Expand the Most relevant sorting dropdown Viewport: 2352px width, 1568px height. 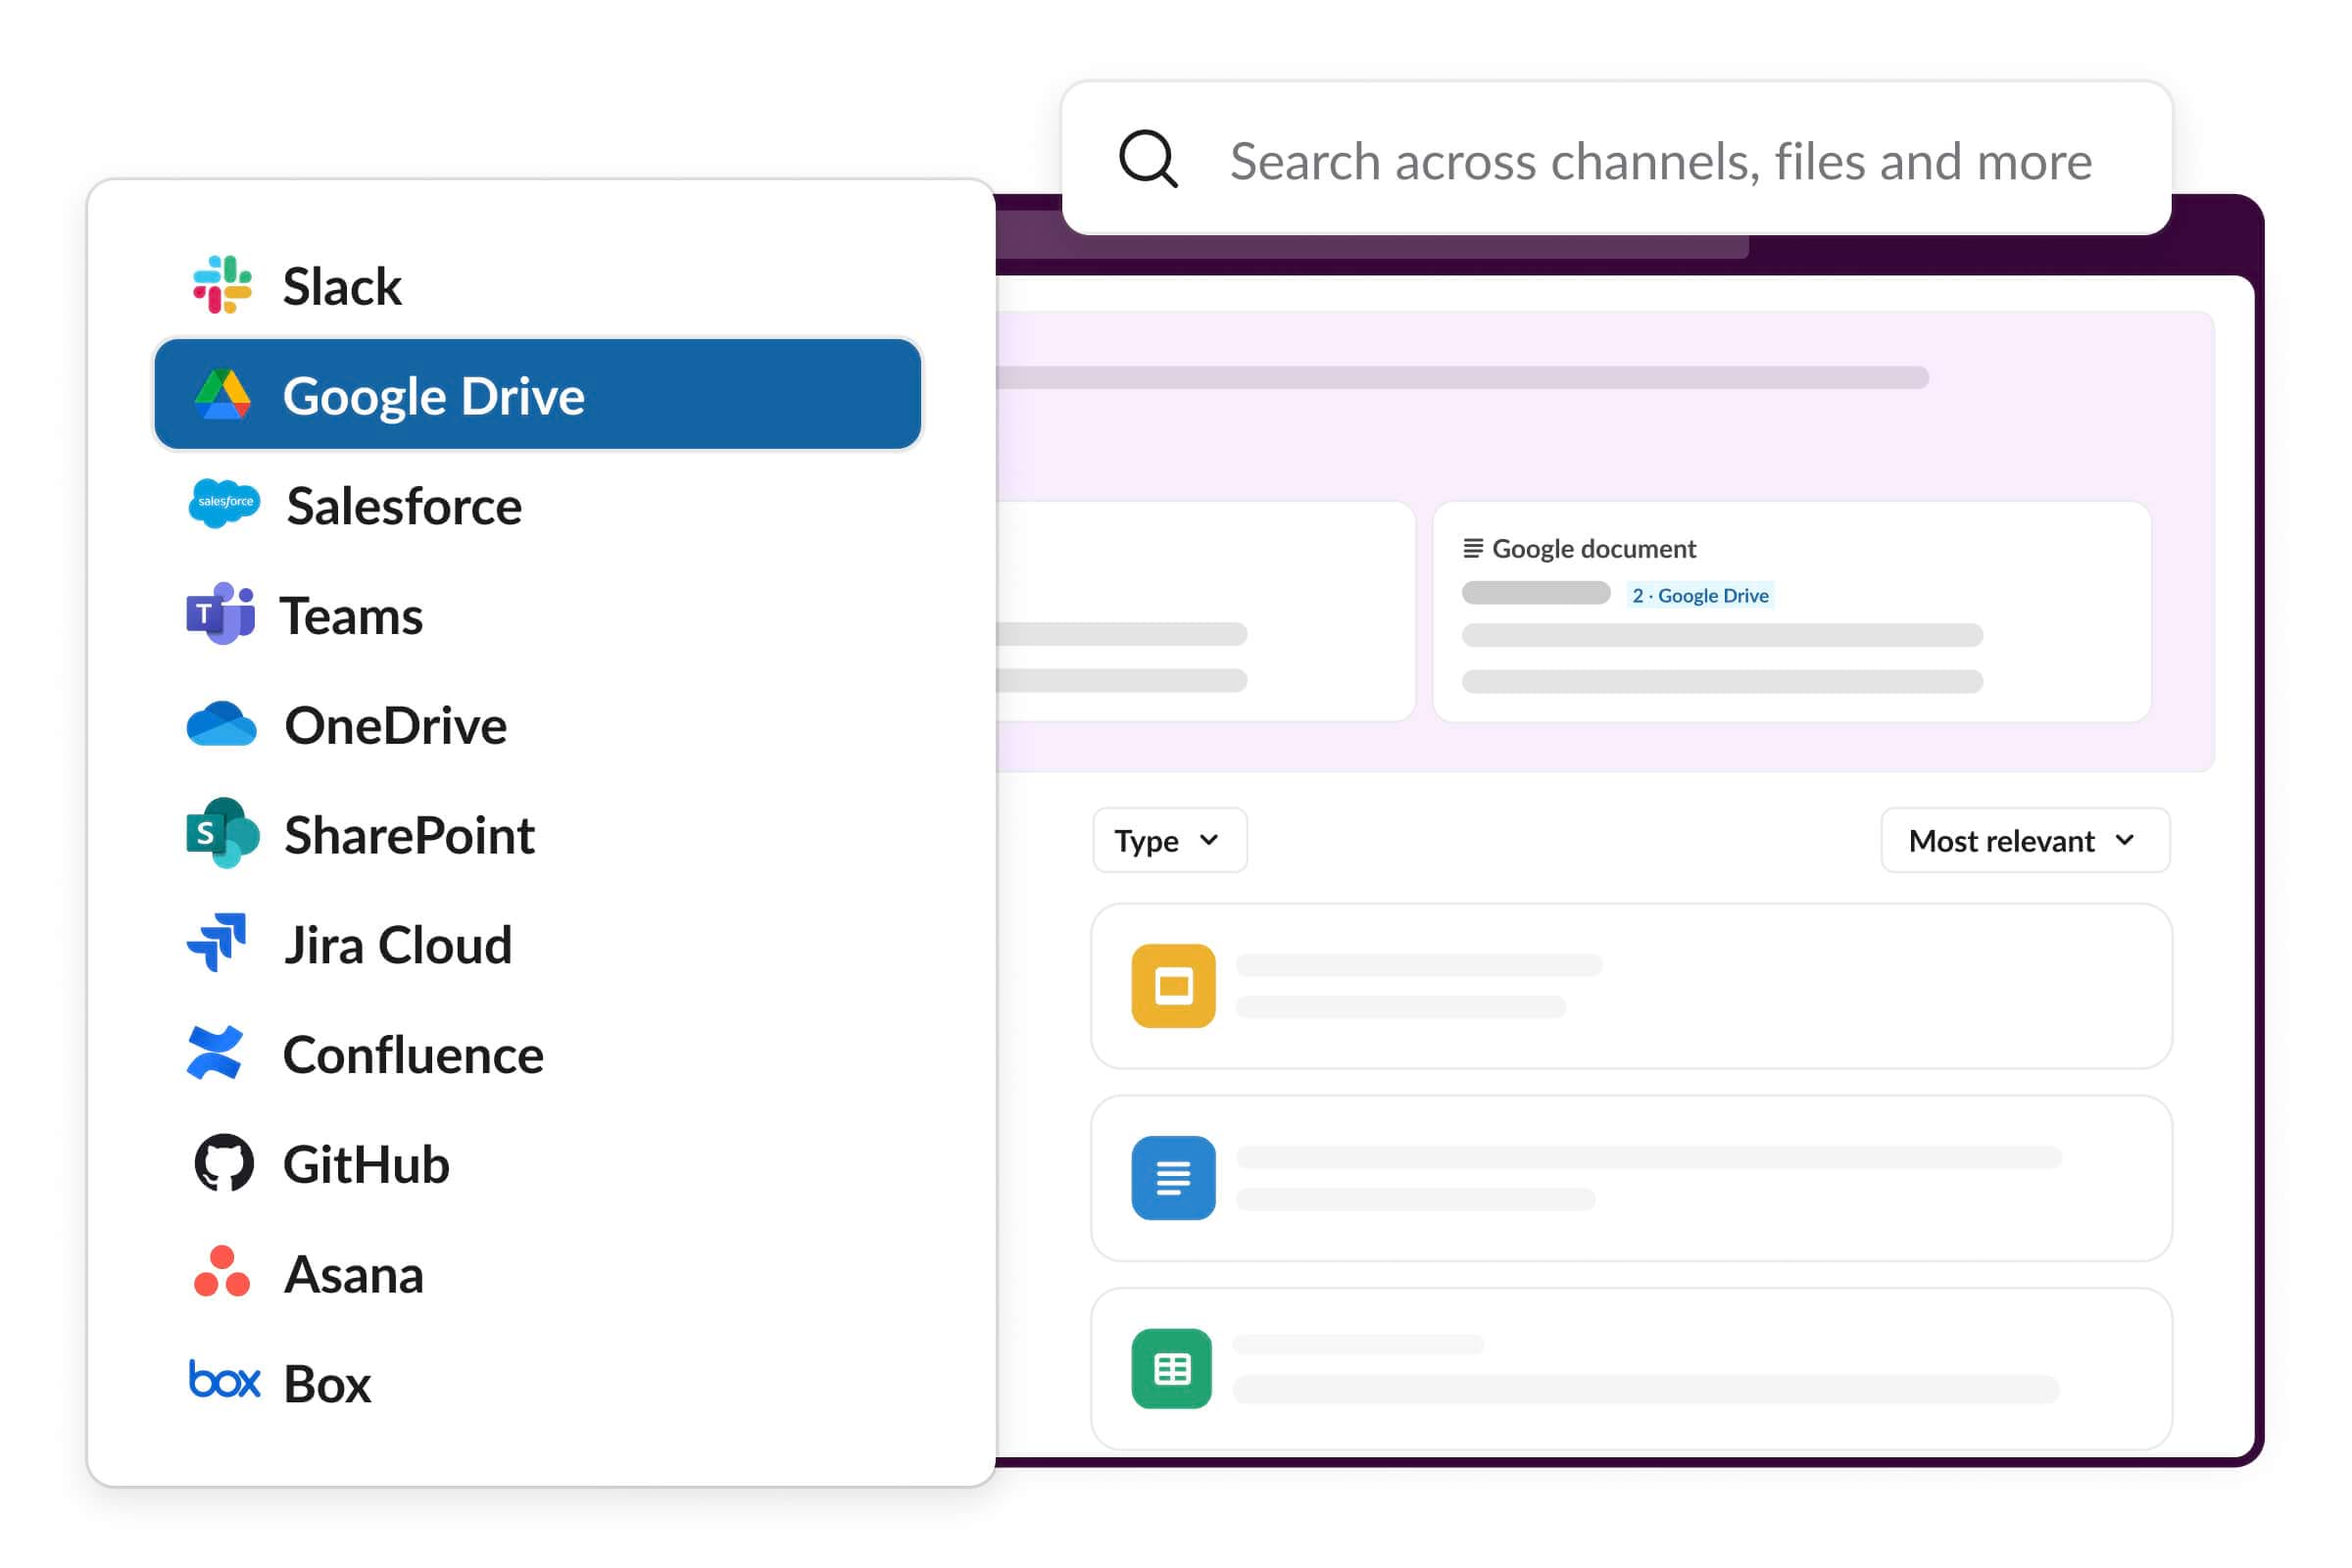click(2023, 840)
